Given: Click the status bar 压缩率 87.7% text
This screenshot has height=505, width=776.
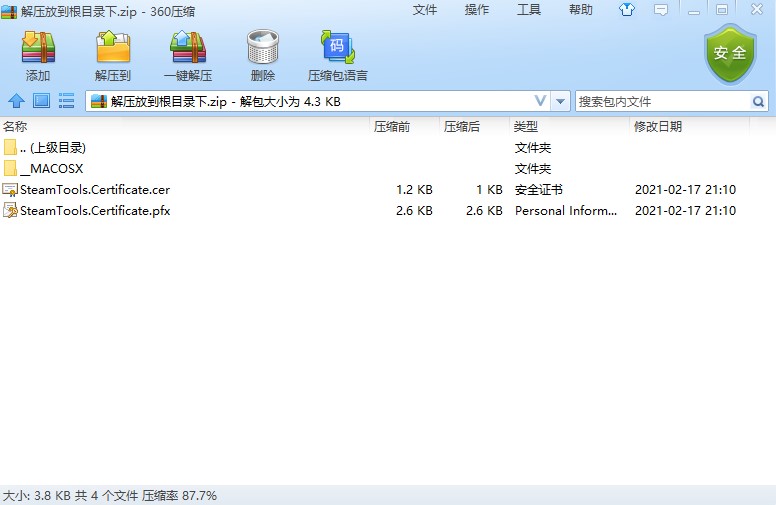Looking at the screenshot, I should point(180,496).
